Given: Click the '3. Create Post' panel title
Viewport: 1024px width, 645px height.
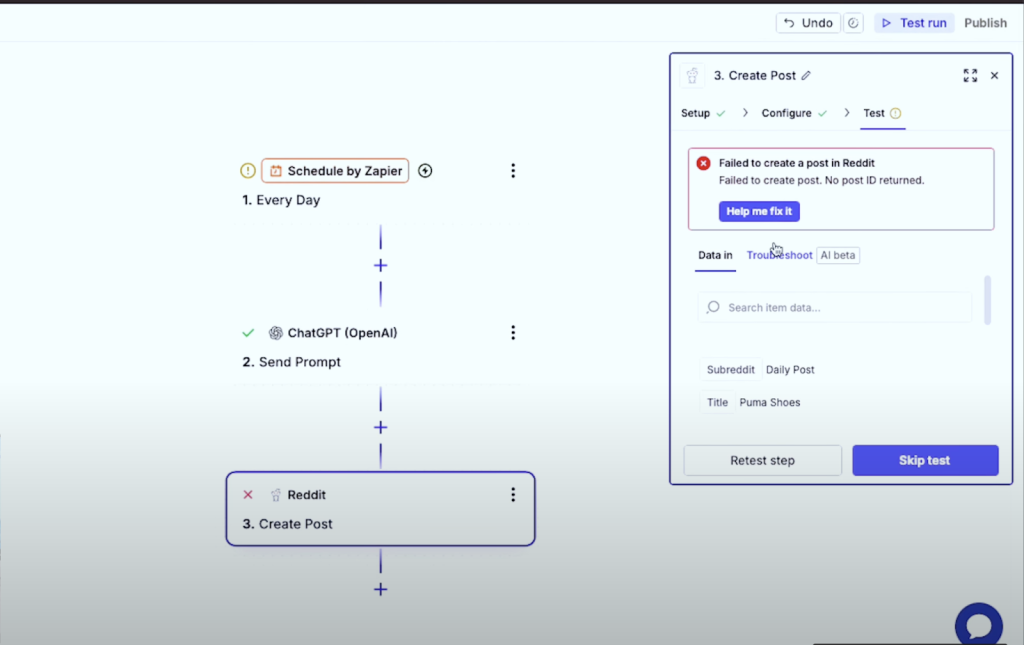Looking at the screenshot, I should pyautogui.click(x=754, y=76).
